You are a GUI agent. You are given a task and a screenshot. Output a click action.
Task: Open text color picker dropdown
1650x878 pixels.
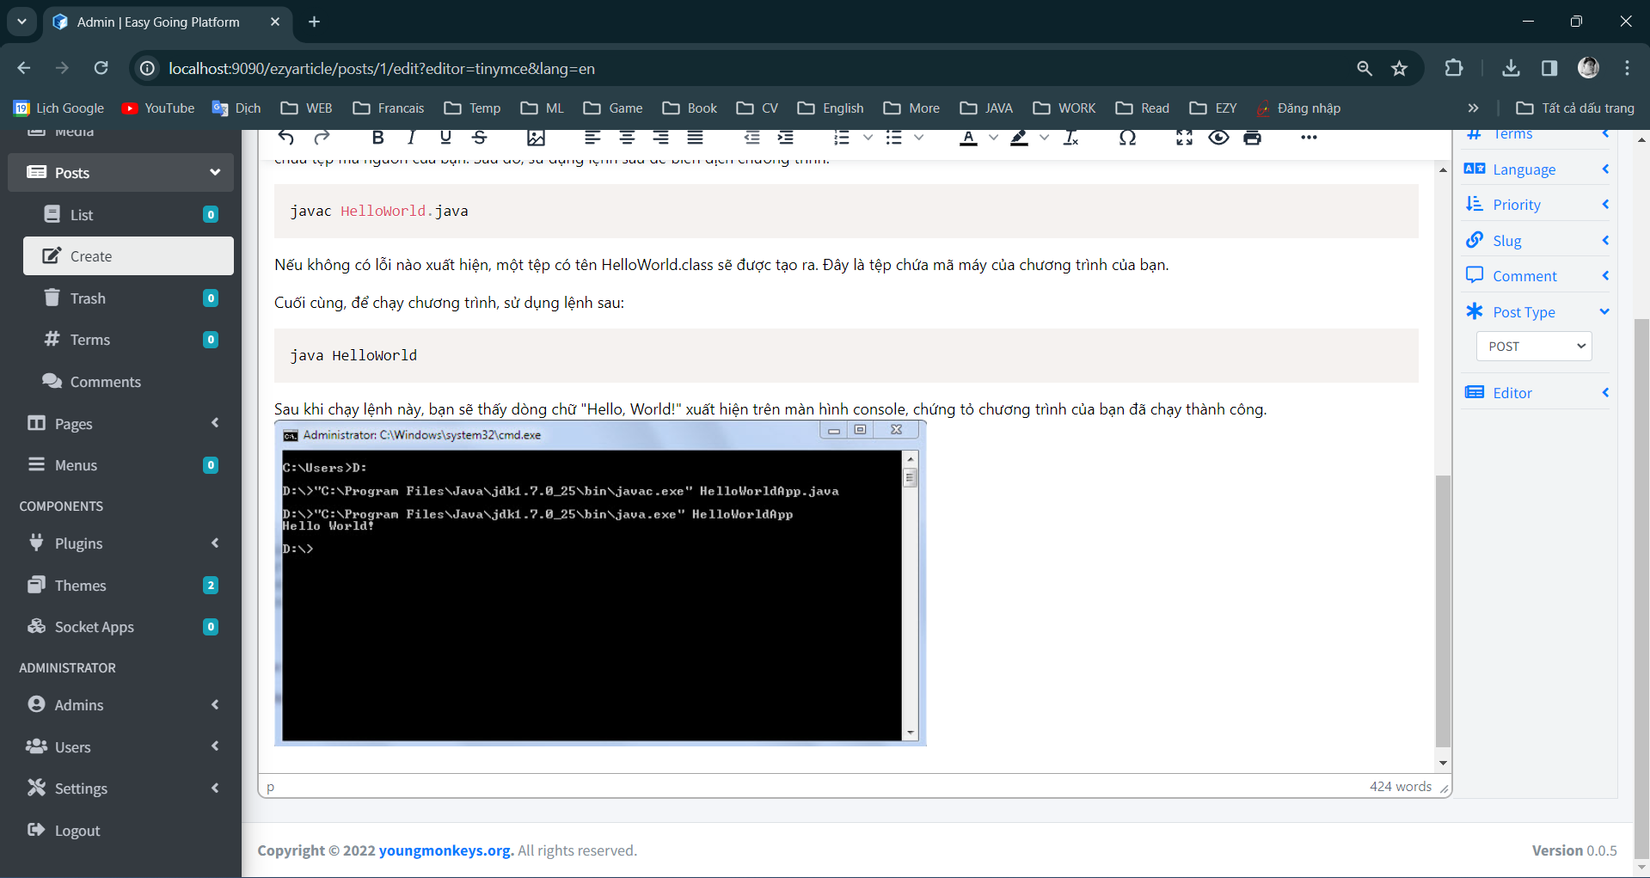(x=993, y=137)
